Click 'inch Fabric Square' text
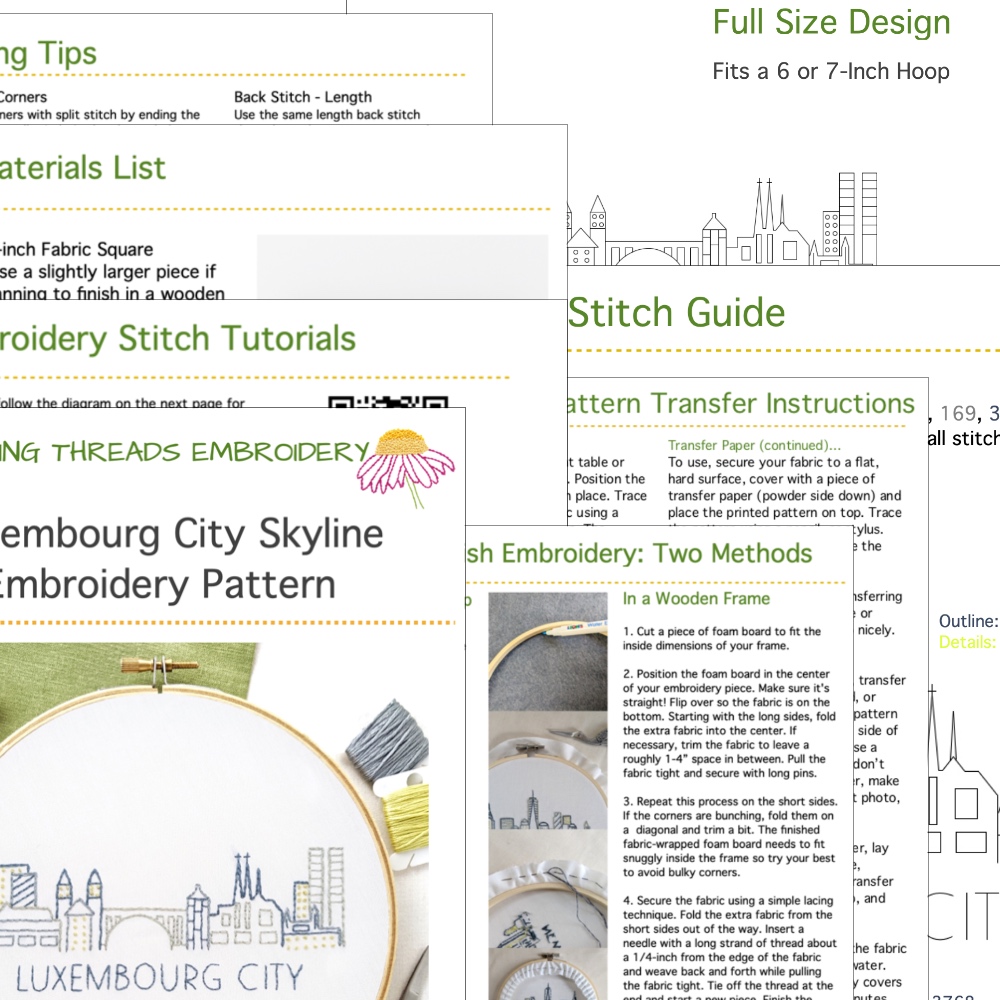 pos(77,249)
